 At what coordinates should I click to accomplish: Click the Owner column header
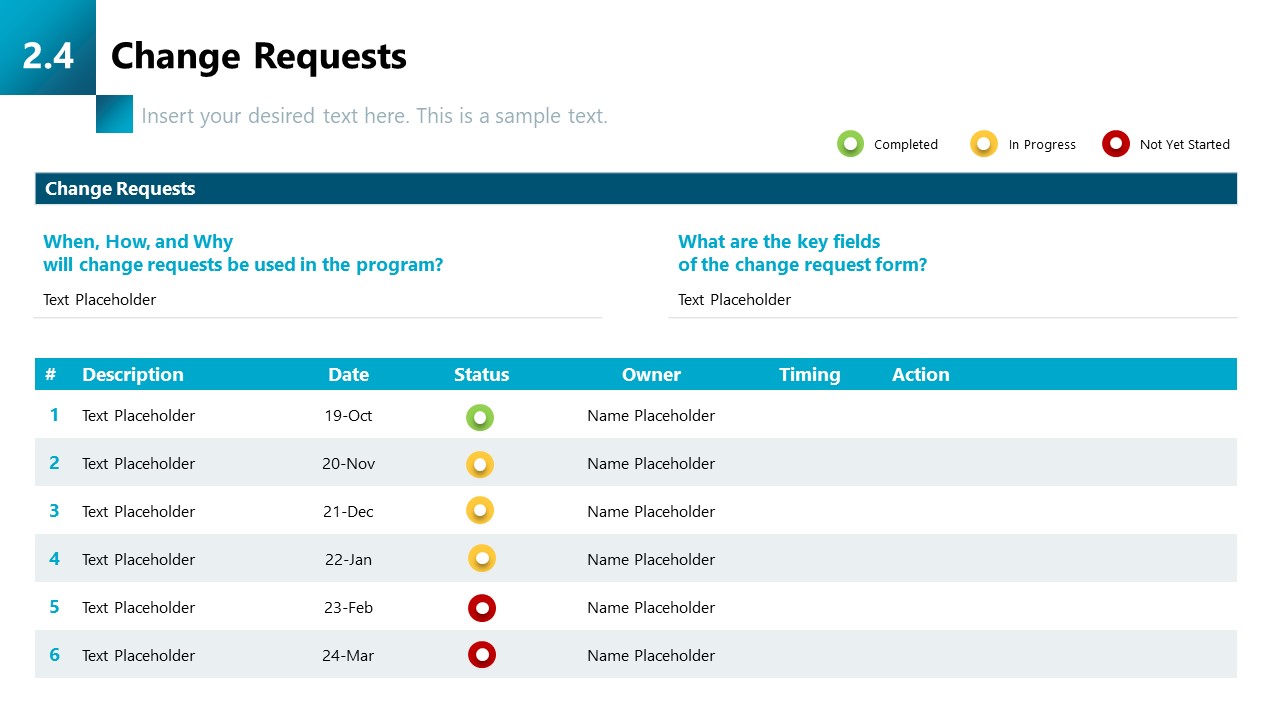coord(651,374)
